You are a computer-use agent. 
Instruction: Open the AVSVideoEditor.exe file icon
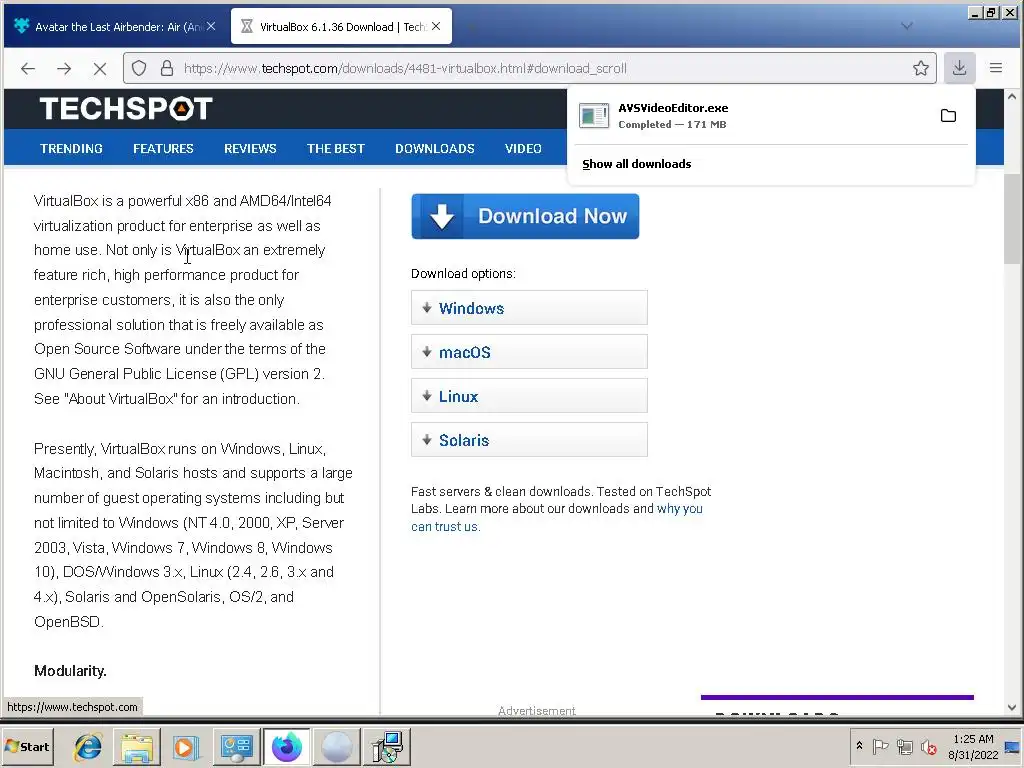click(x=594, y=116)
